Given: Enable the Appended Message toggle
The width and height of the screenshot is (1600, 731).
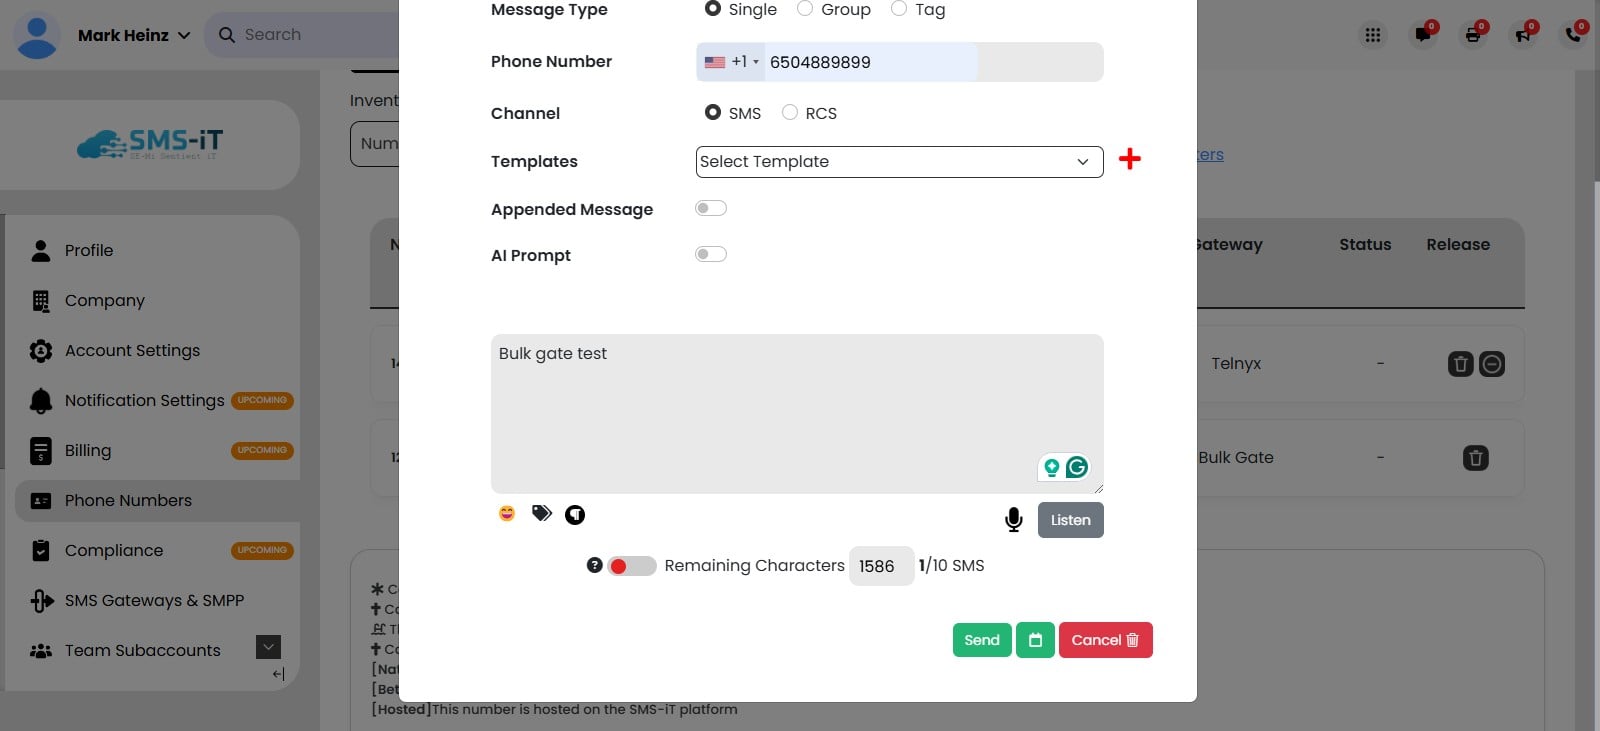Looking at the screenshot, I should (x=710, y=207).
